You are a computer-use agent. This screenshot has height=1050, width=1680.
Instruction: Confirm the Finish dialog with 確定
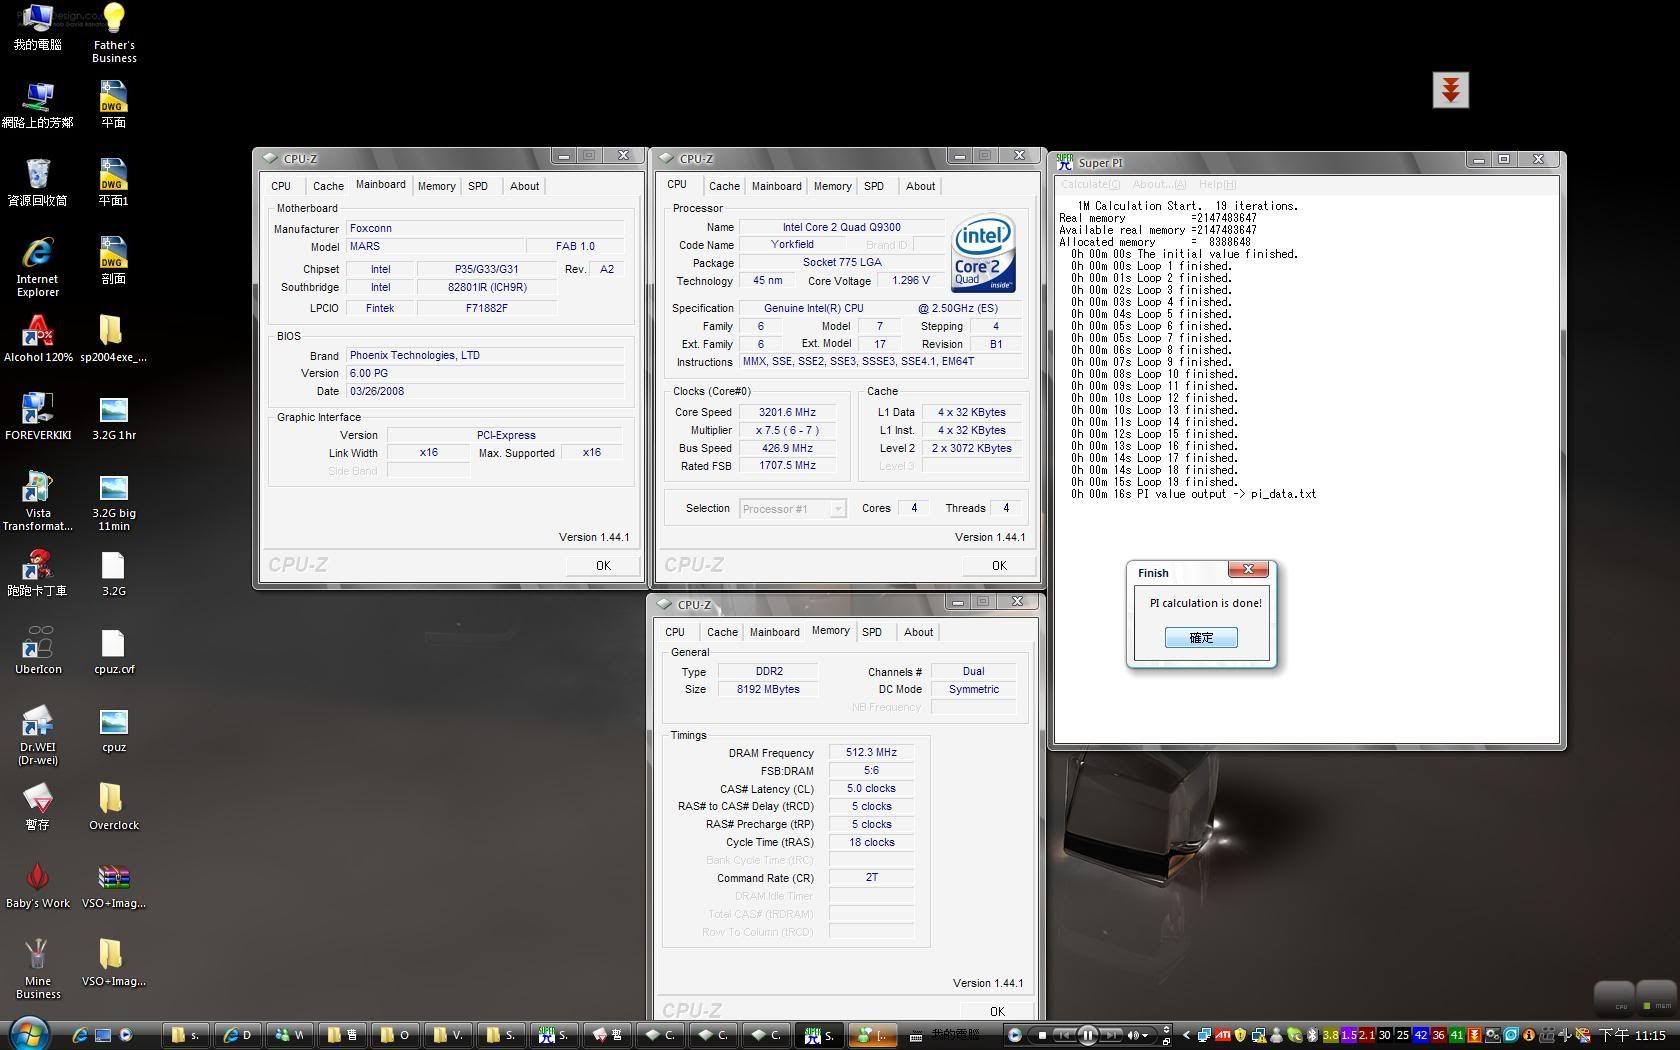pyautogui.click(x=1201, y=638)
